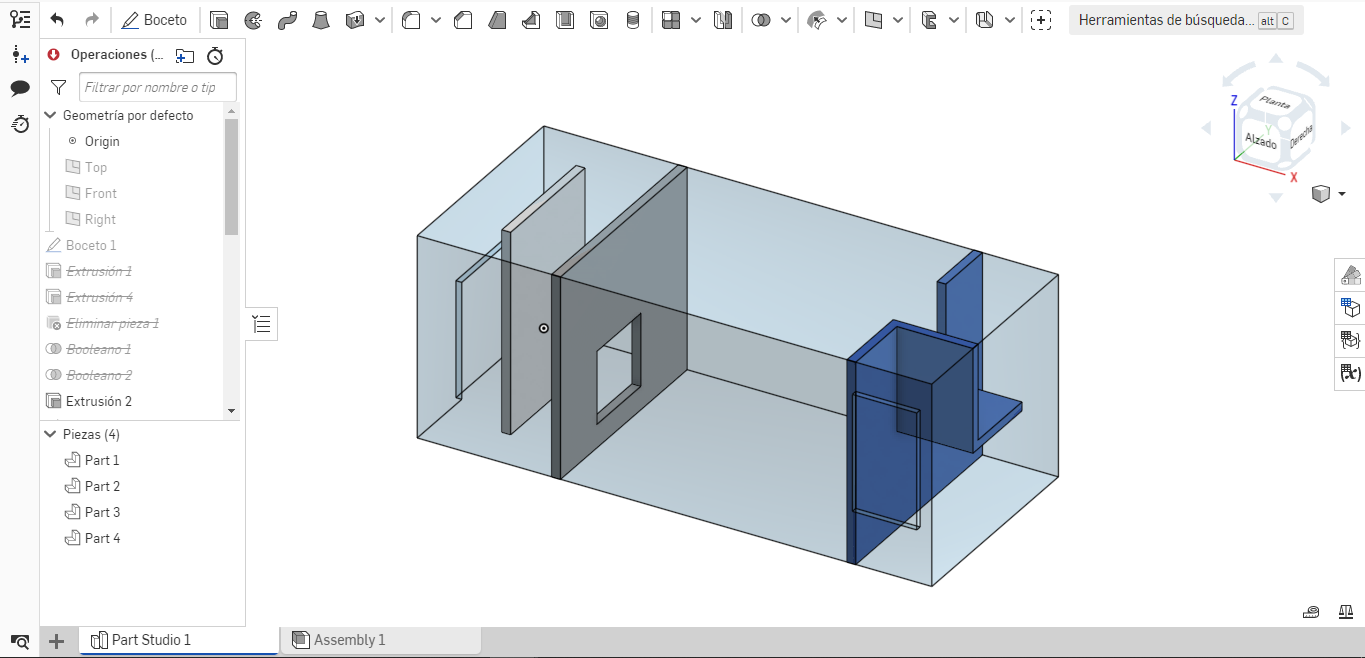Open the appearances panel on right edge
Viewport: 1365px width, 658px height.
click(x=1350, y=274)
